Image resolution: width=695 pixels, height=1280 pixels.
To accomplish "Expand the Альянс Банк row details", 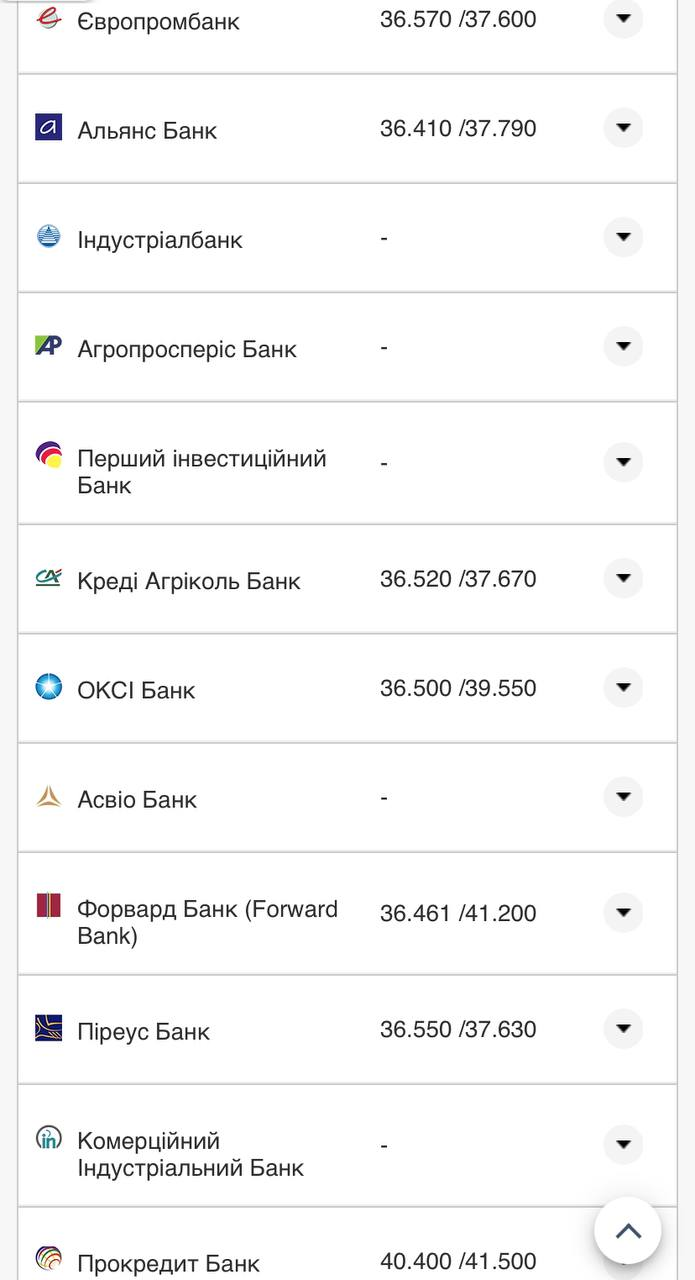I will (623, 128).
